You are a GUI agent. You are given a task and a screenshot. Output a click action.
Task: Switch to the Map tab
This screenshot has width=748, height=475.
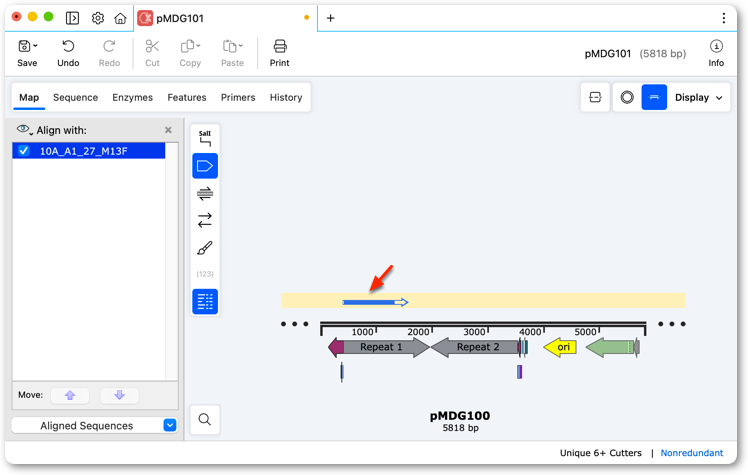tap(29, 97)
